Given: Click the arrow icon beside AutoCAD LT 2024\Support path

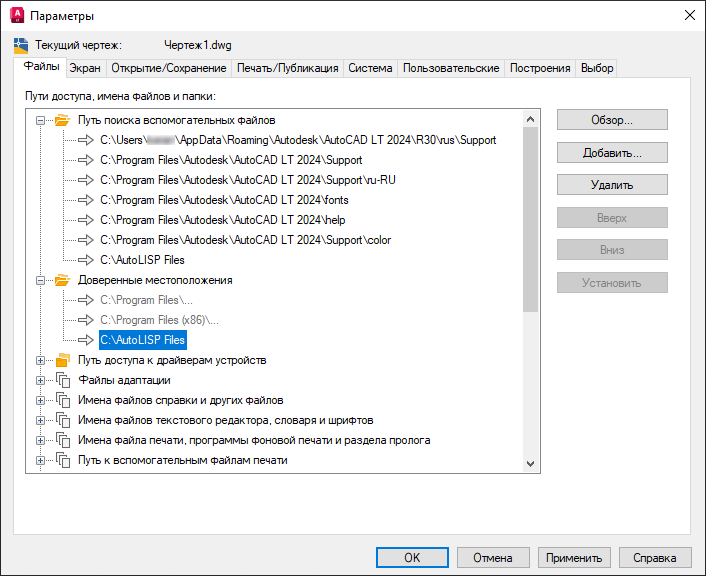Looking at the screenshot, I should click(x=86, y=160).
